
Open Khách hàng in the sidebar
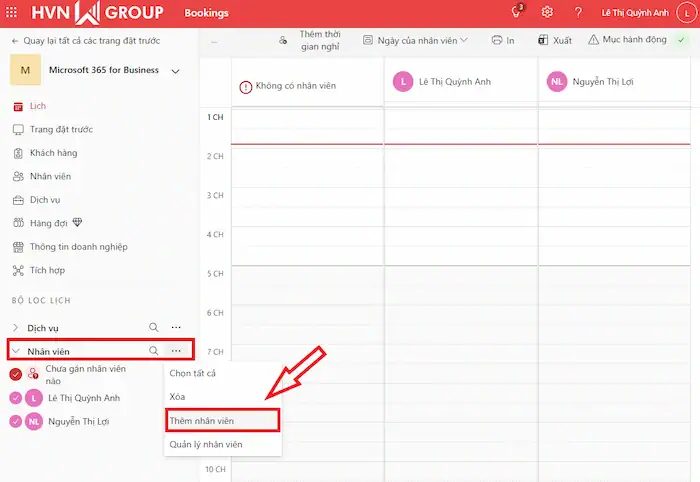(x=52, y=153)
